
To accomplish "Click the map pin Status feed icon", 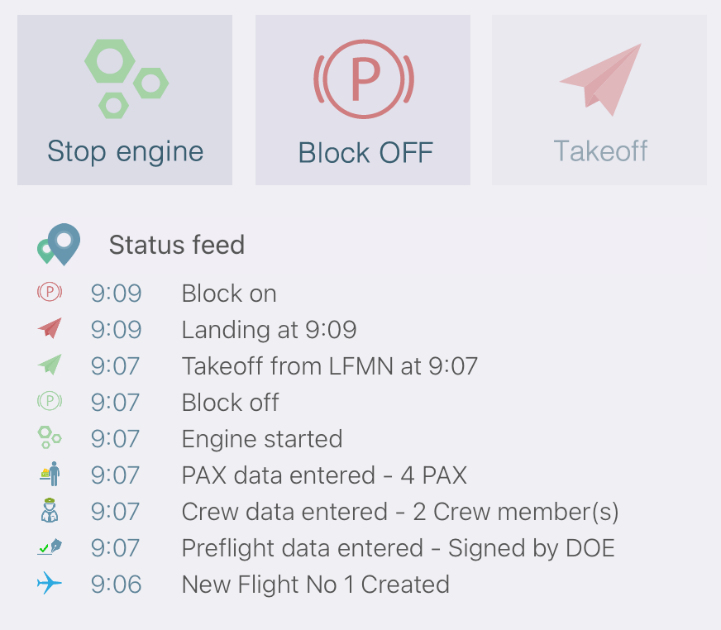I will 58,244.
